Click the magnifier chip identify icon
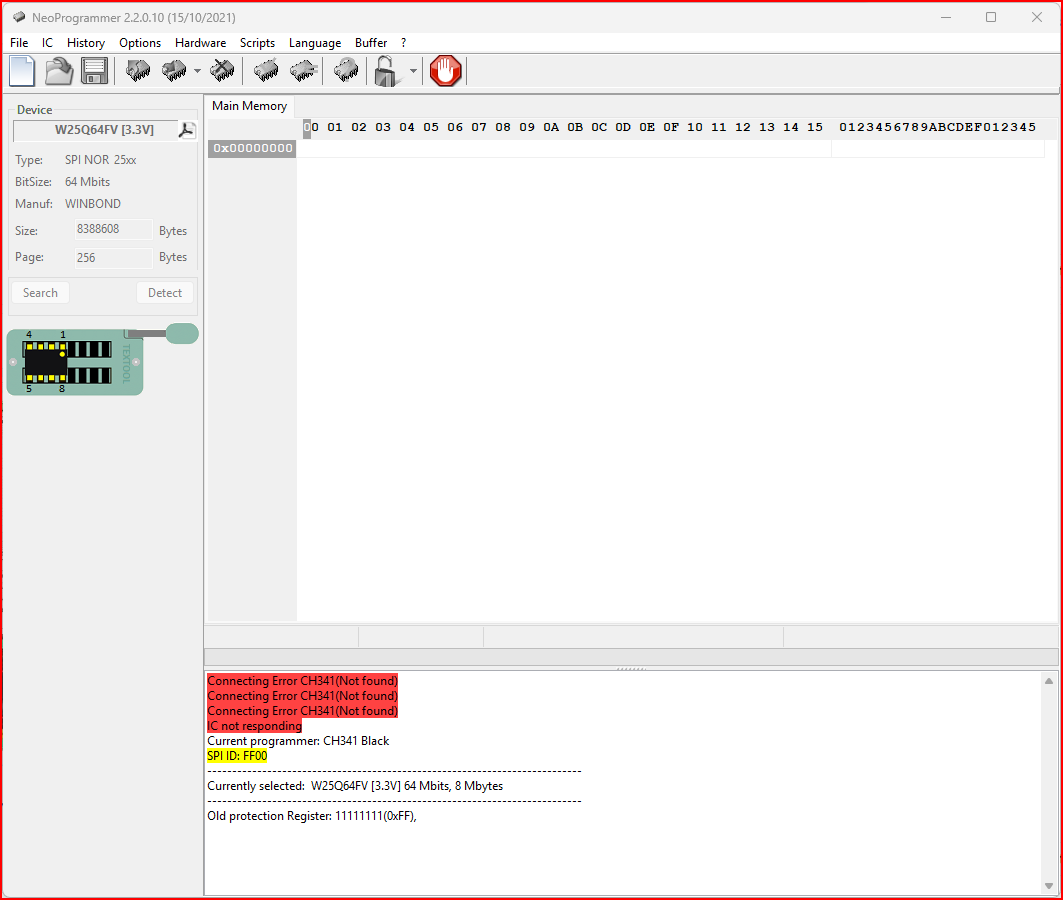This screenshot has width=1063, height=900. [345, 71]
